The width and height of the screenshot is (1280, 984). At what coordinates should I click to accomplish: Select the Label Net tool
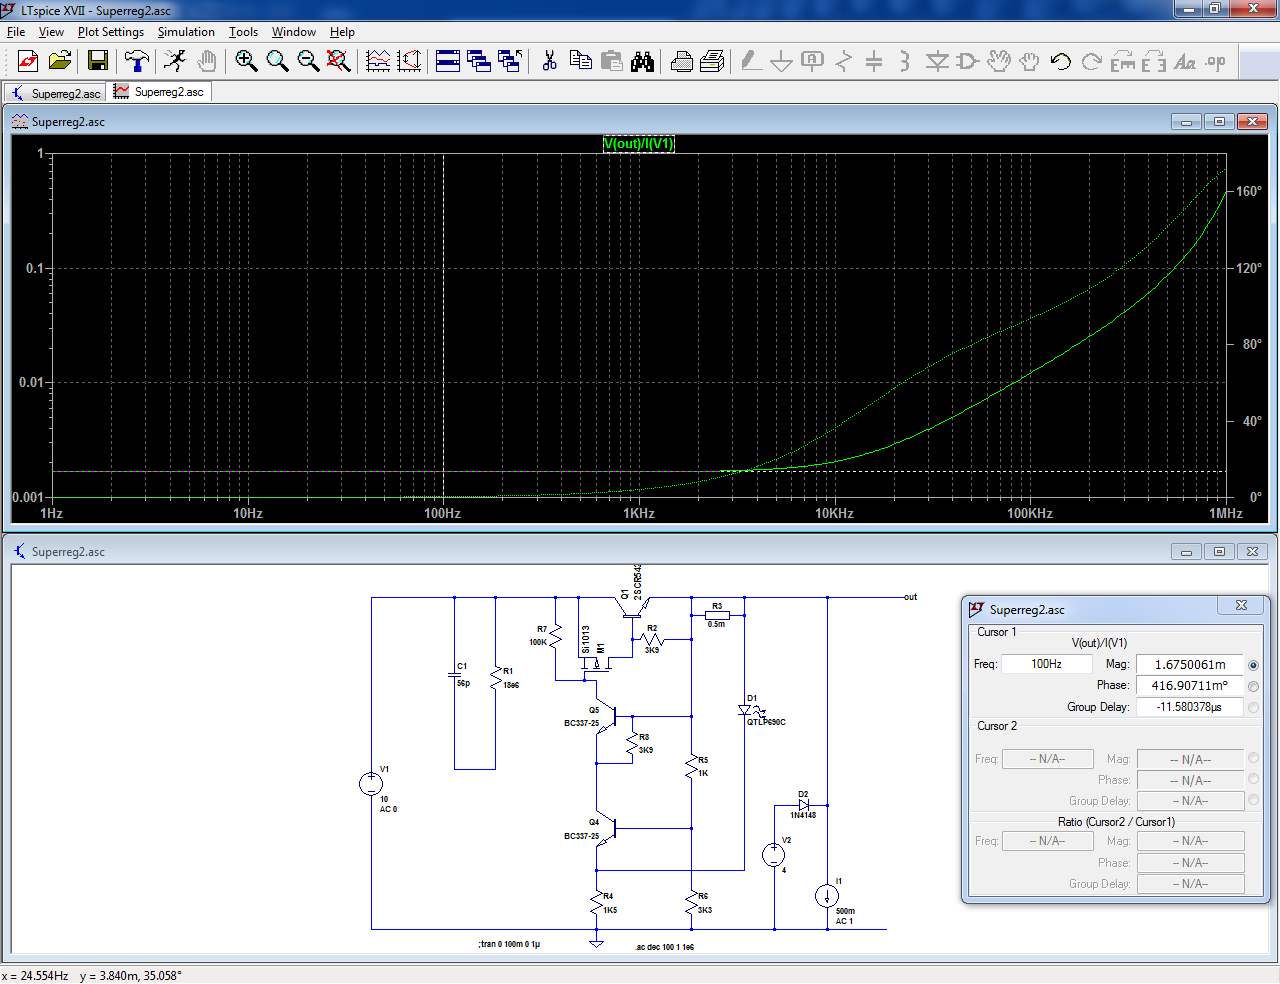pyautogui.click(x=813, y=62)
